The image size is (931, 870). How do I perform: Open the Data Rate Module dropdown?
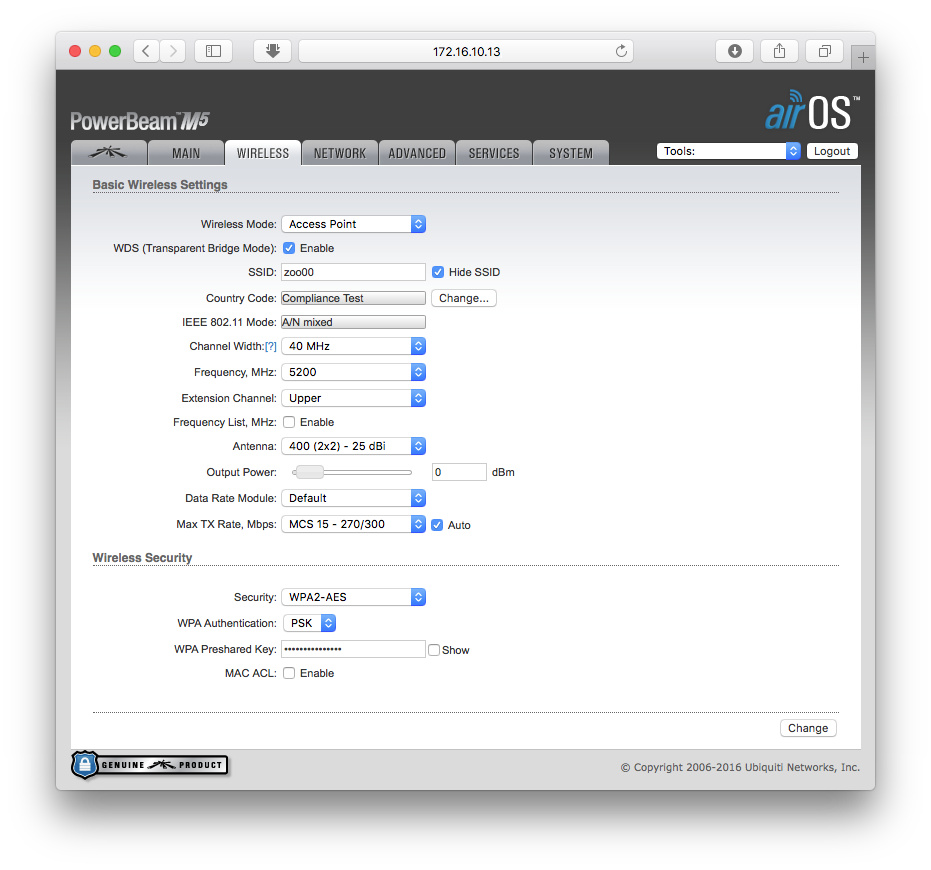point(353,498)
